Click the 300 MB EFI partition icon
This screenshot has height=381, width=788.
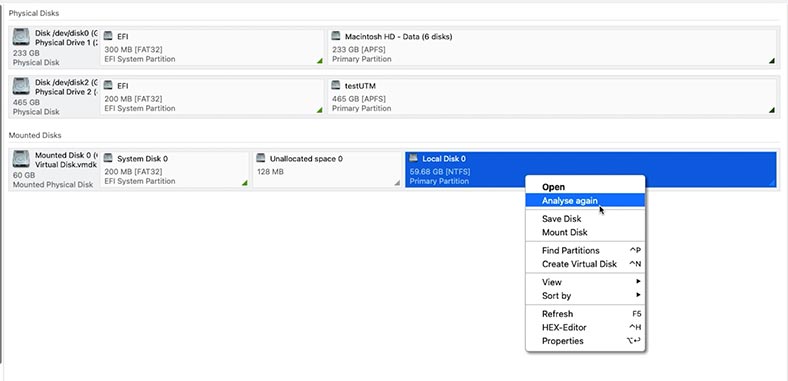(x=108, y=36)
